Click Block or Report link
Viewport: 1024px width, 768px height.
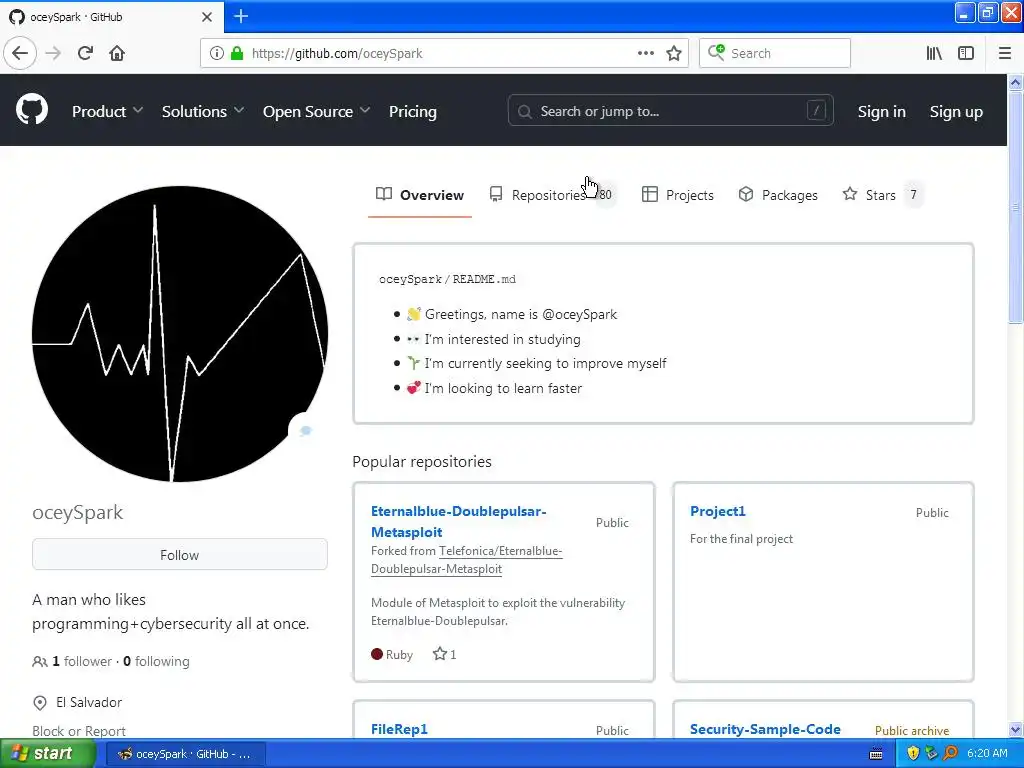pos(79,731)
